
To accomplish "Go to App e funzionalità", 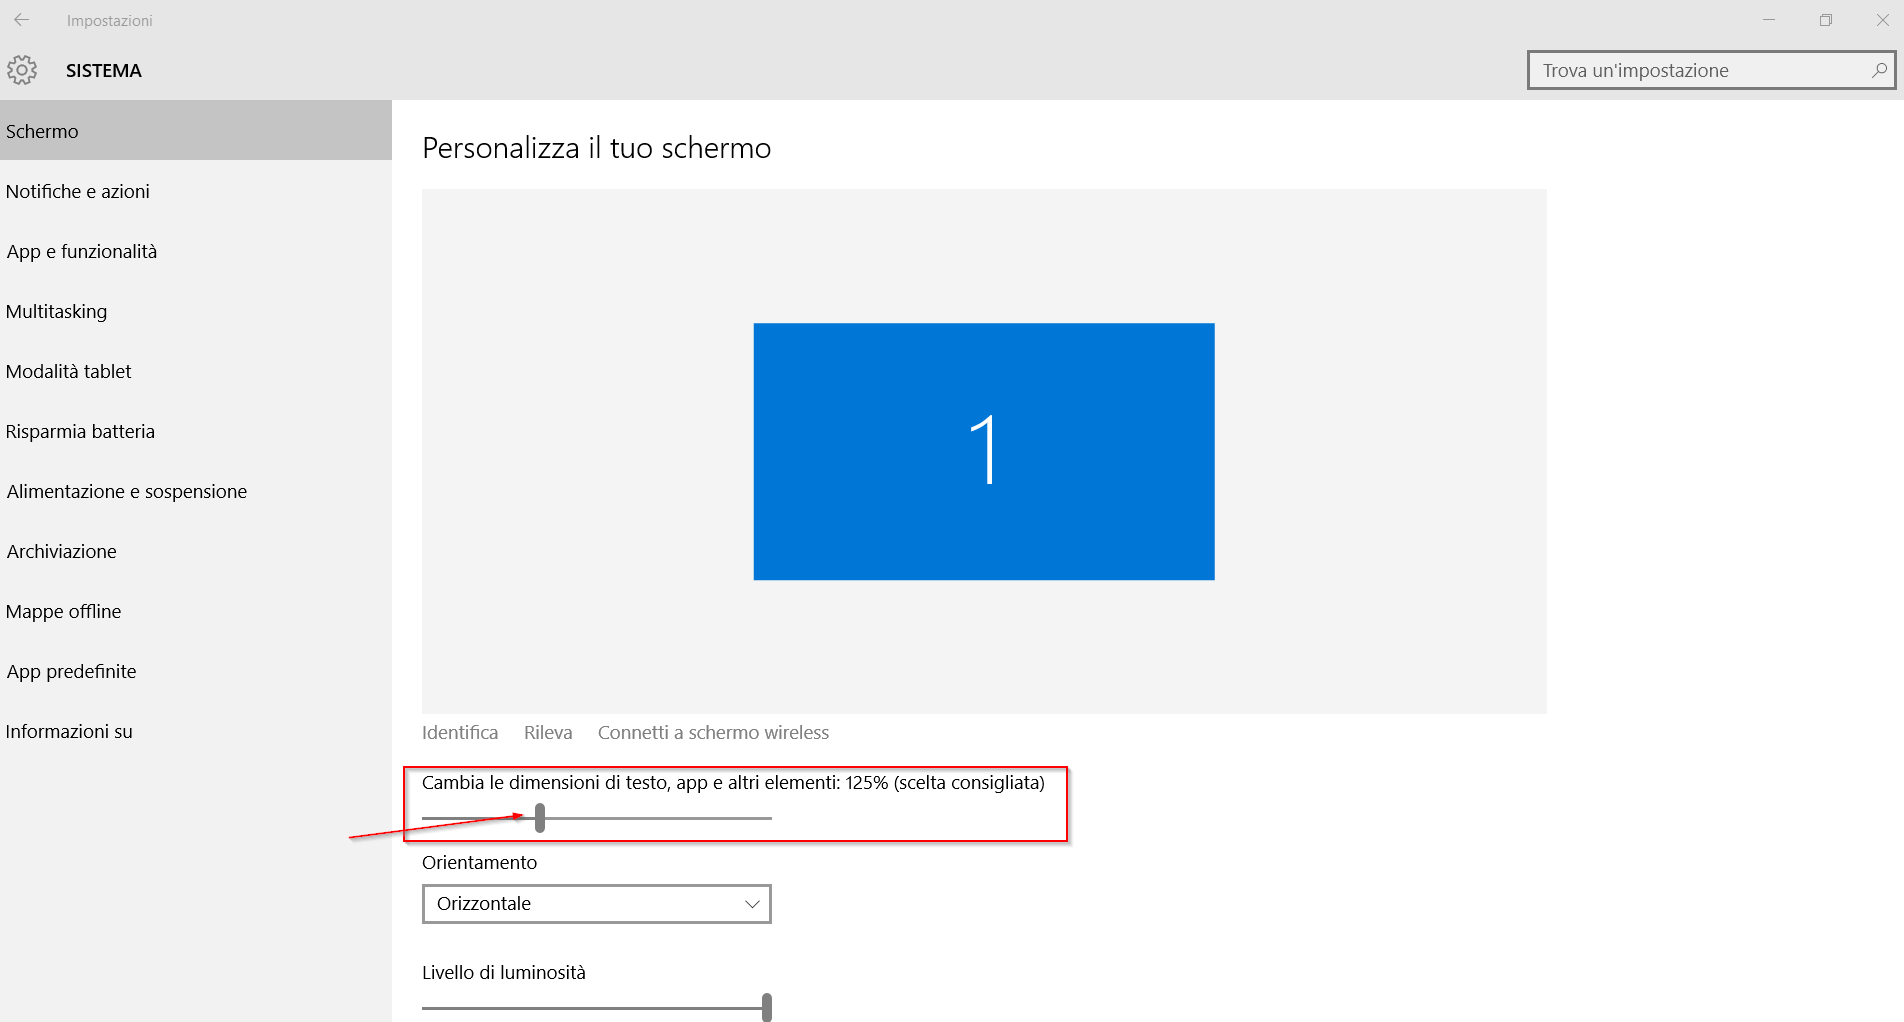I will click(196, 251).
